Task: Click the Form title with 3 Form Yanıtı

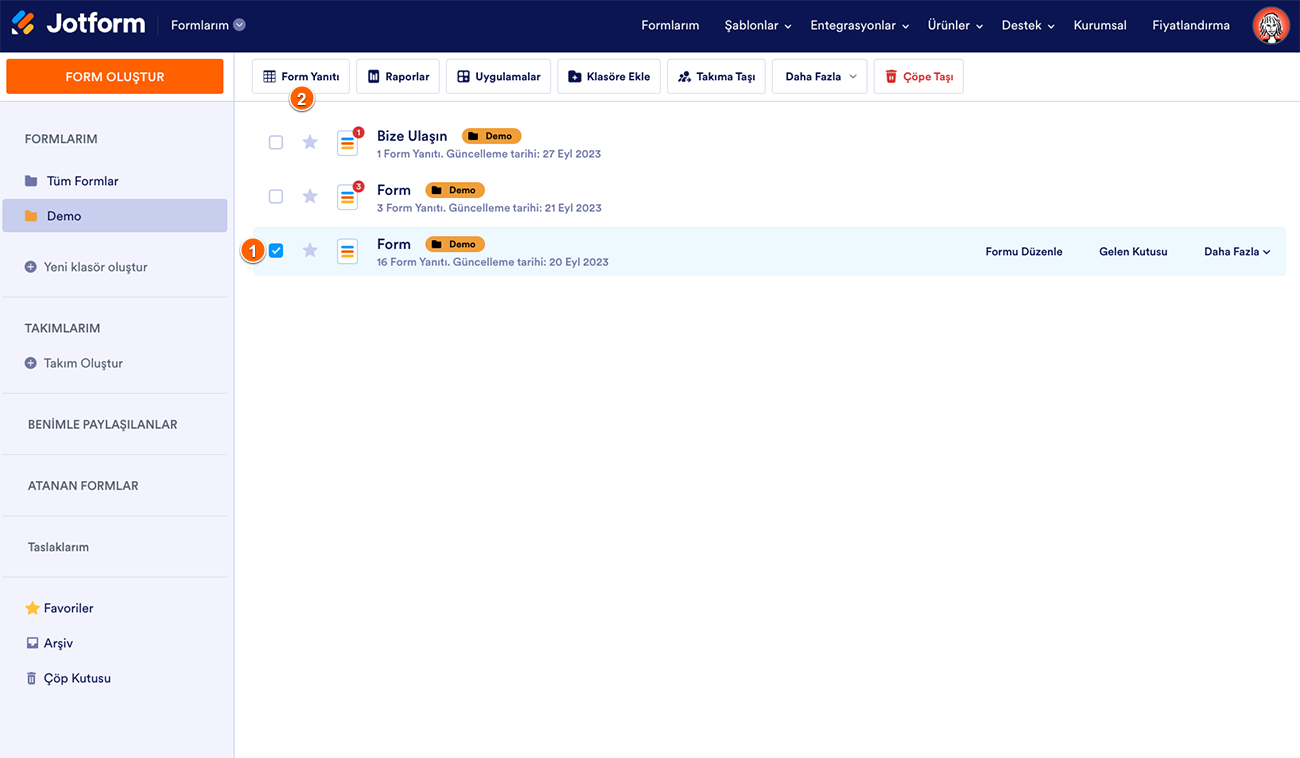Action: click(394, 190)
